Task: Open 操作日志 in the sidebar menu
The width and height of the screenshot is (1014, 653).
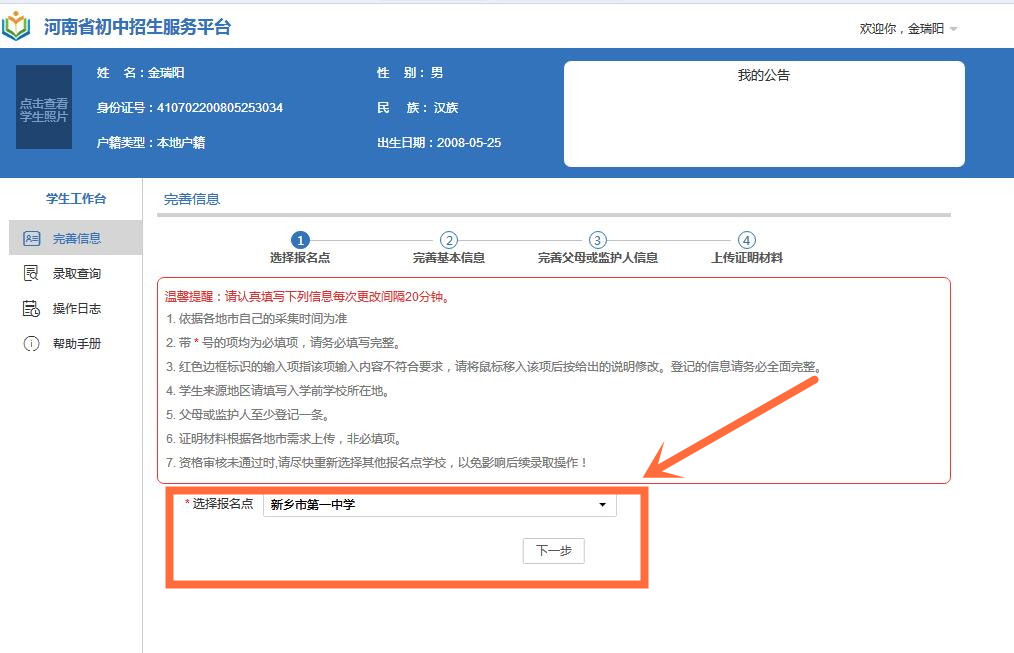Action: 77,308
